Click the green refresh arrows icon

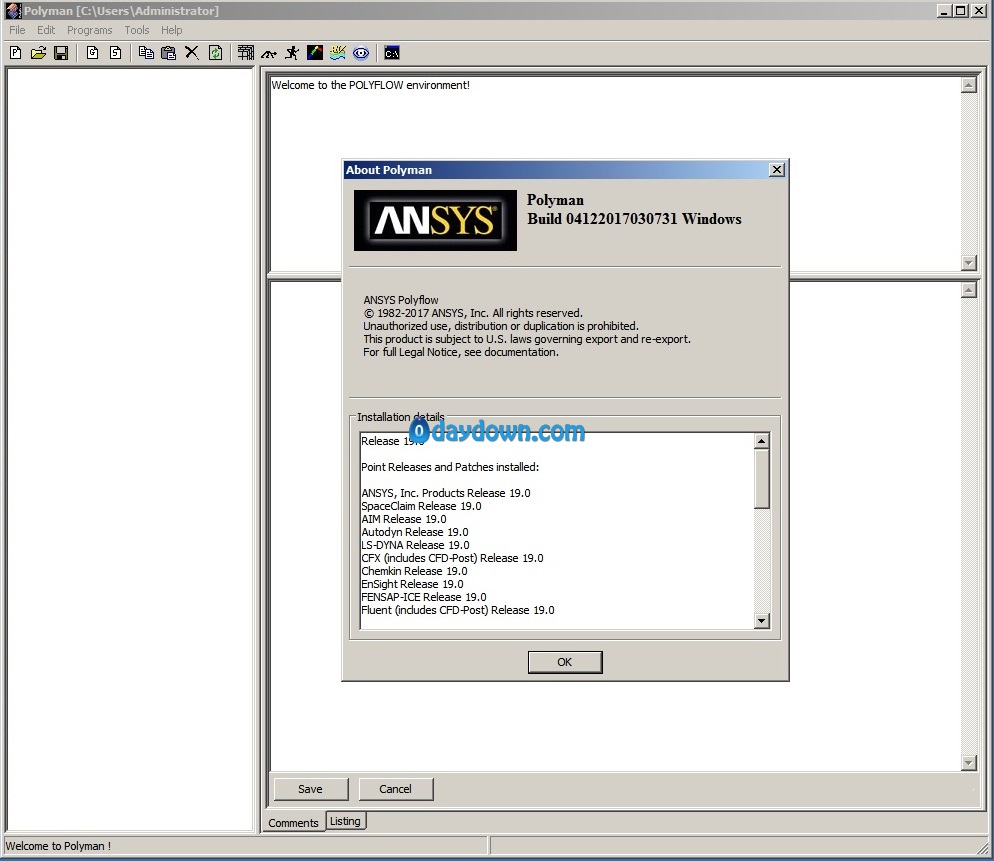216,53
